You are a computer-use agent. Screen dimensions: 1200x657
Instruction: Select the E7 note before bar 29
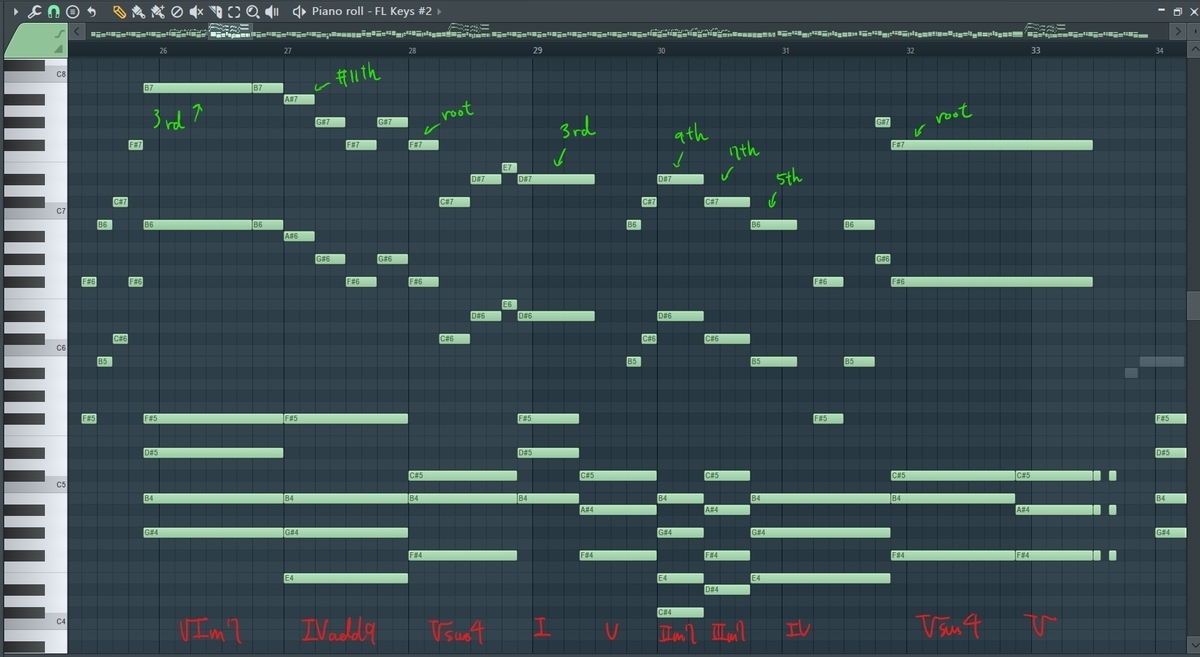(x=509, y=167)
